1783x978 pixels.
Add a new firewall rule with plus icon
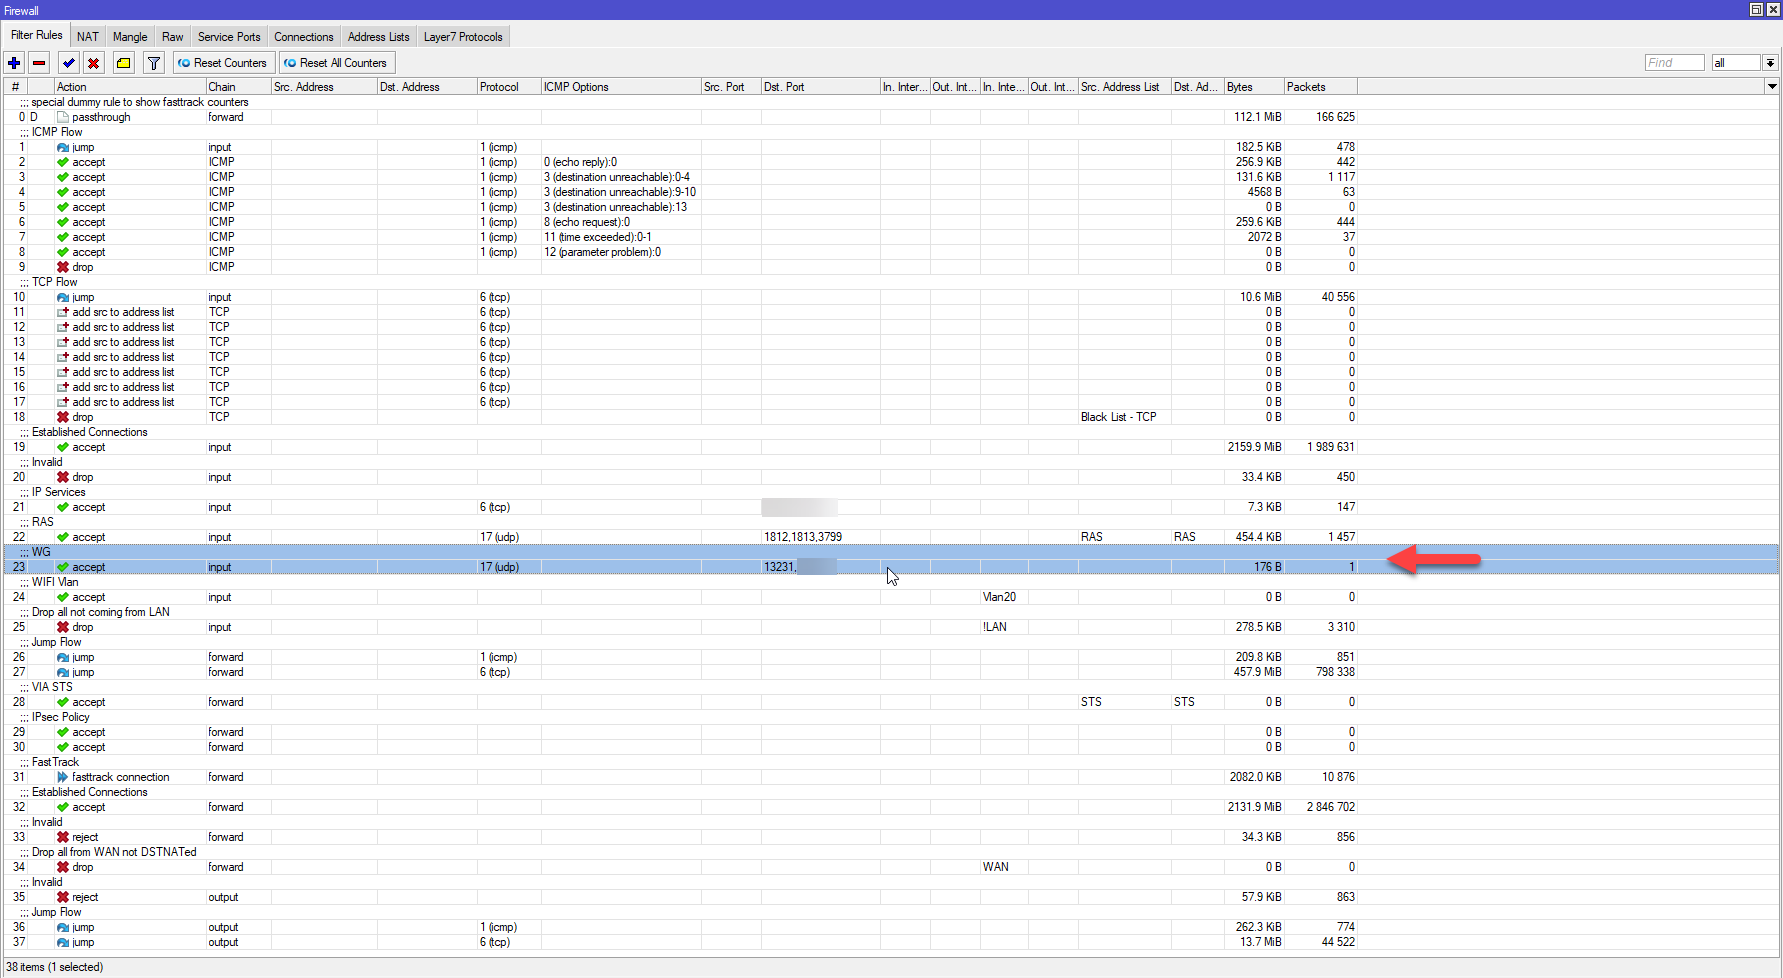pyautogui.click(x=14, y=63)
